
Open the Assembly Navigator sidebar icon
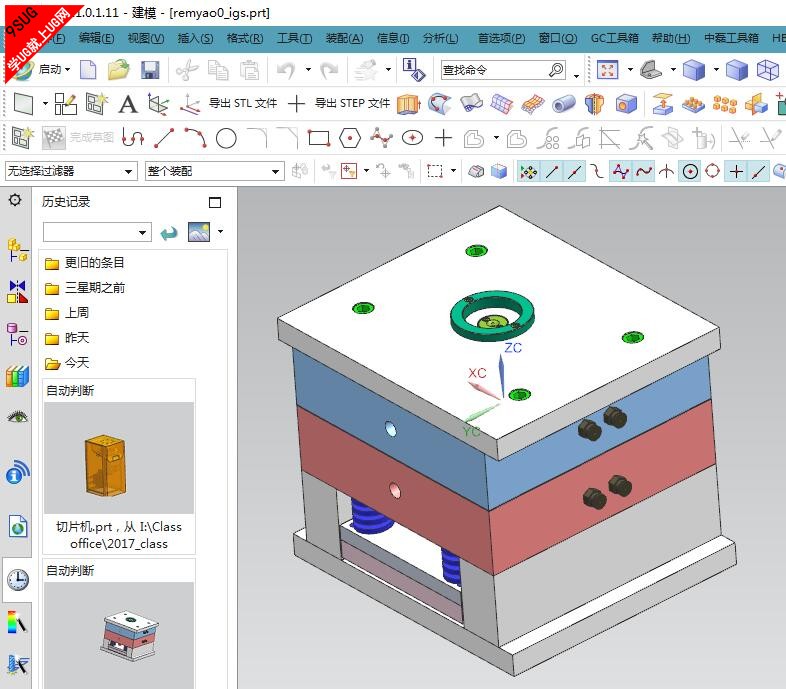tap(18, 250)
